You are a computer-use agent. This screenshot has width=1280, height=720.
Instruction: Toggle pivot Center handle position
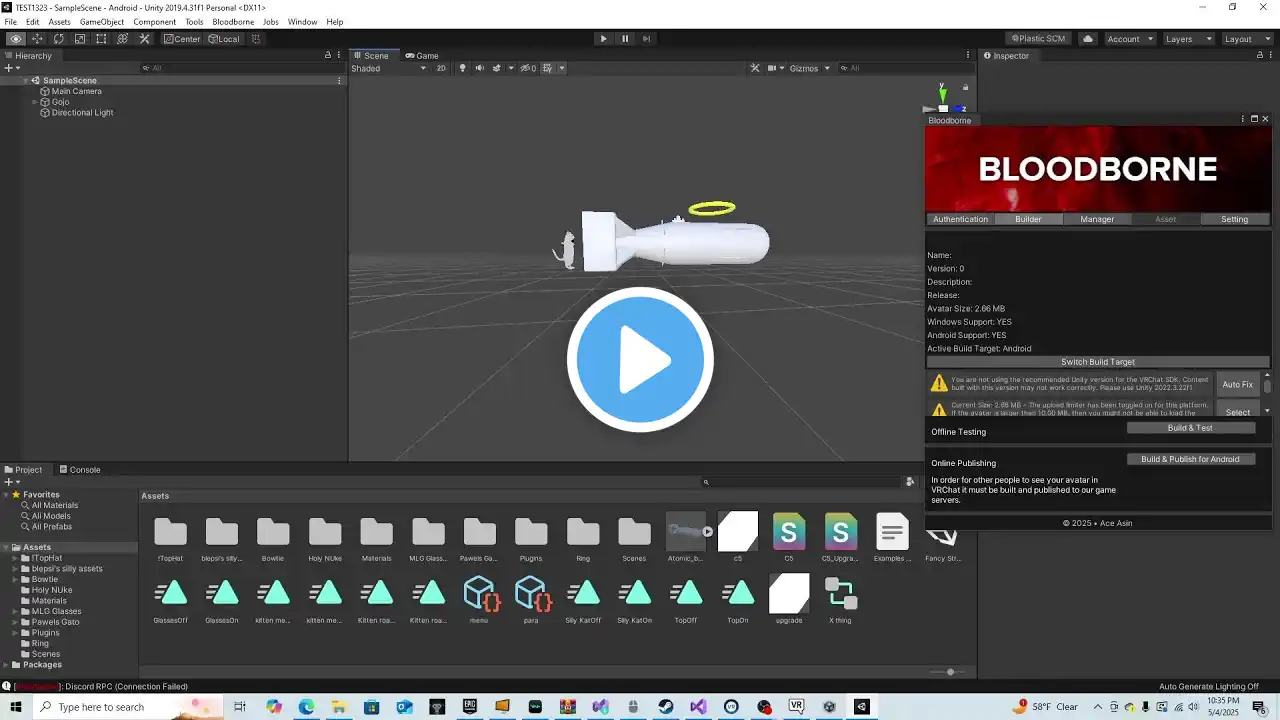[182, 39]
